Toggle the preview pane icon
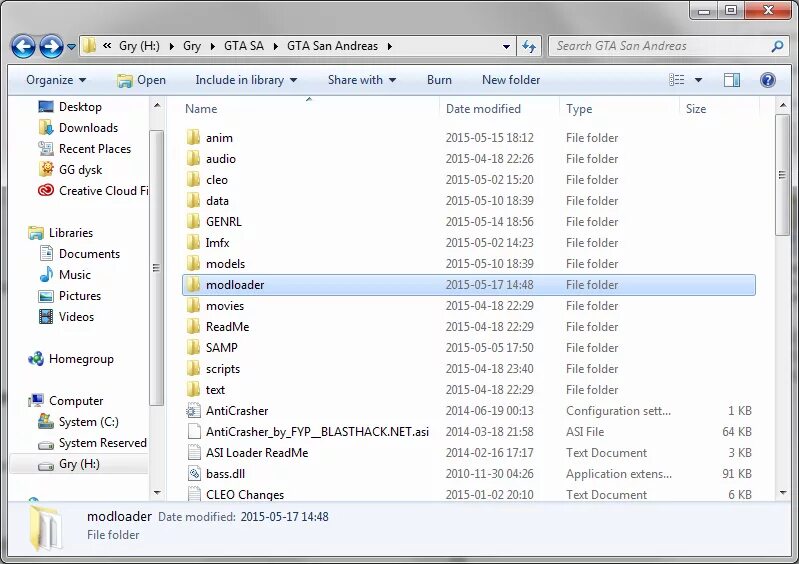 click(732, 80)
